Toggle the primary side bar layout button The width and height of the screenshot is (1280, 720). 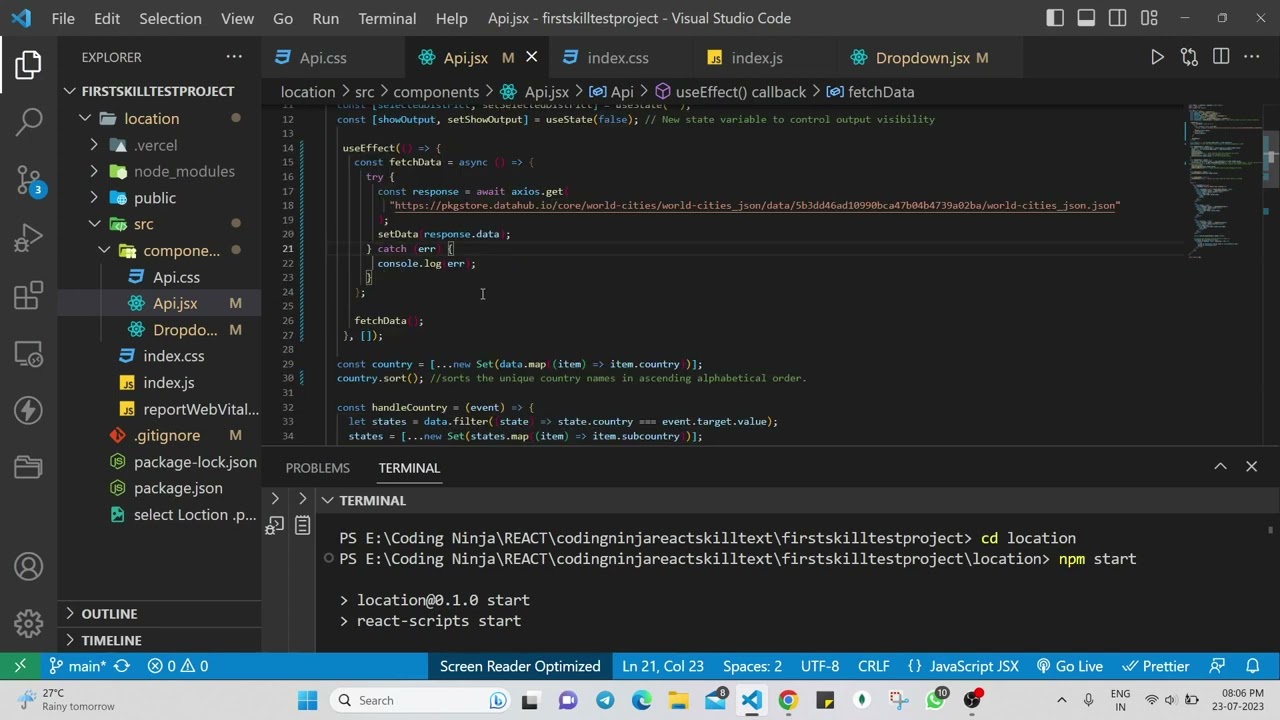tap(1055, 18)
